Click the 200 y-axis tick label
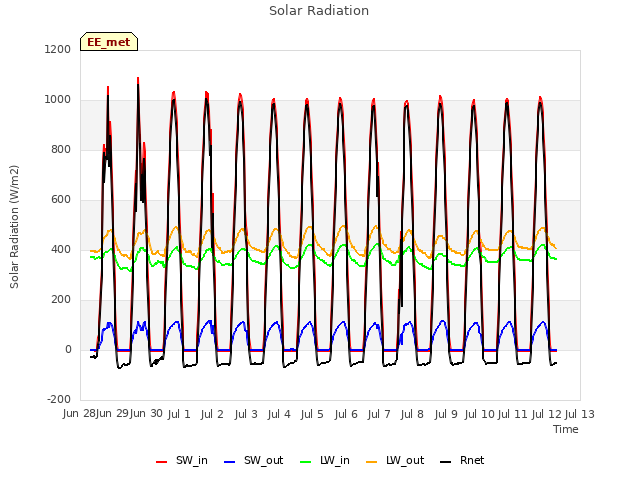The width and height of the screenshot is (640, 480). pyautogui.click(x=61, y=299)
